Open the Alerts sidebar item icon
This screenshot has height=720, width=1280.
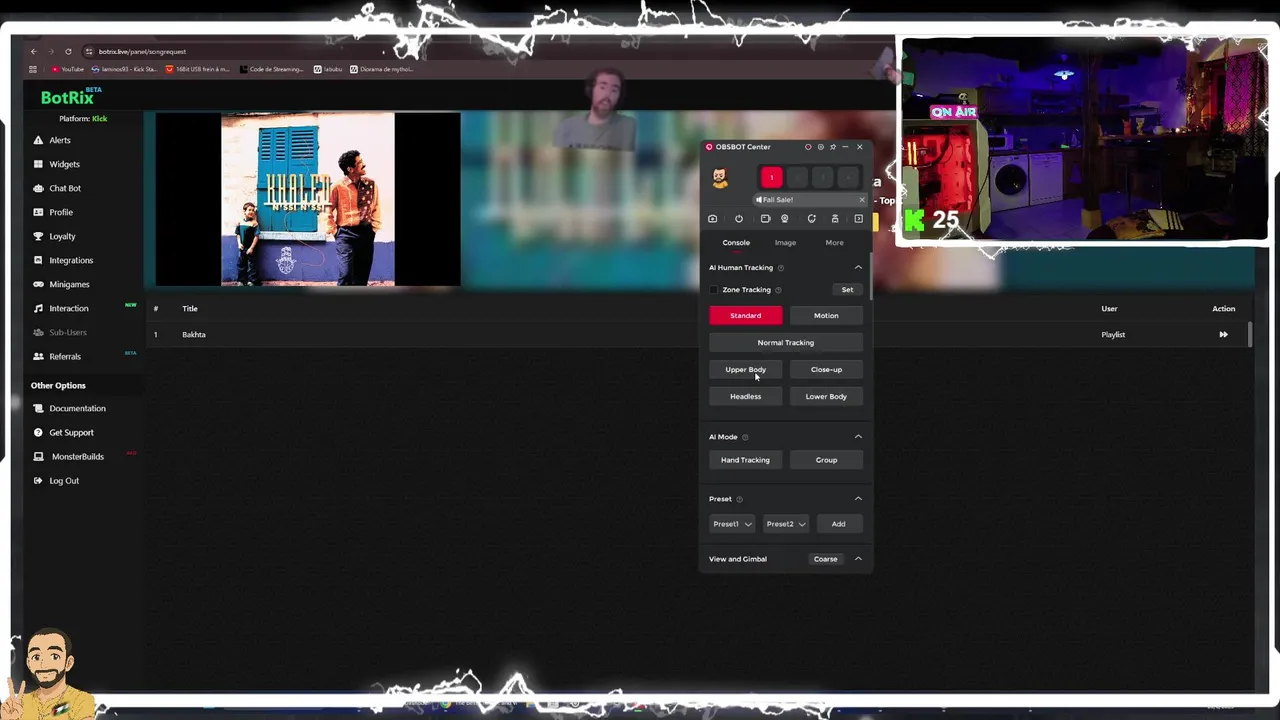pos(38,140)
